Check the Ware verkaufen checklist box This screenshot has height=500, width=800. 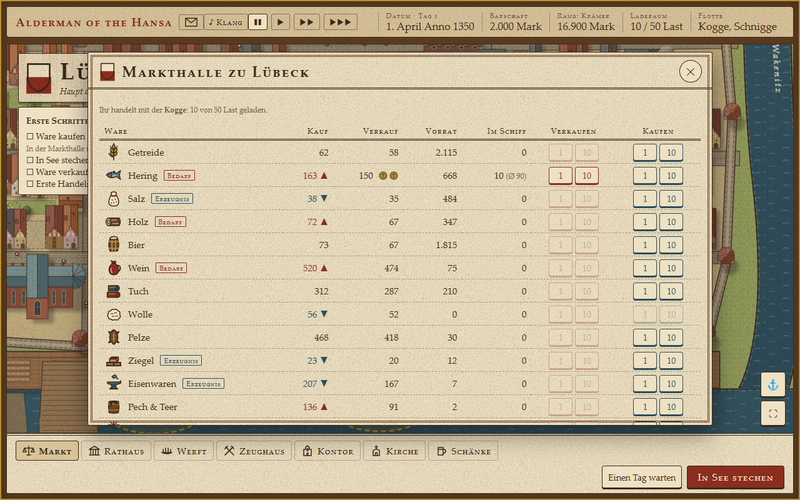(x=30, y=172)
